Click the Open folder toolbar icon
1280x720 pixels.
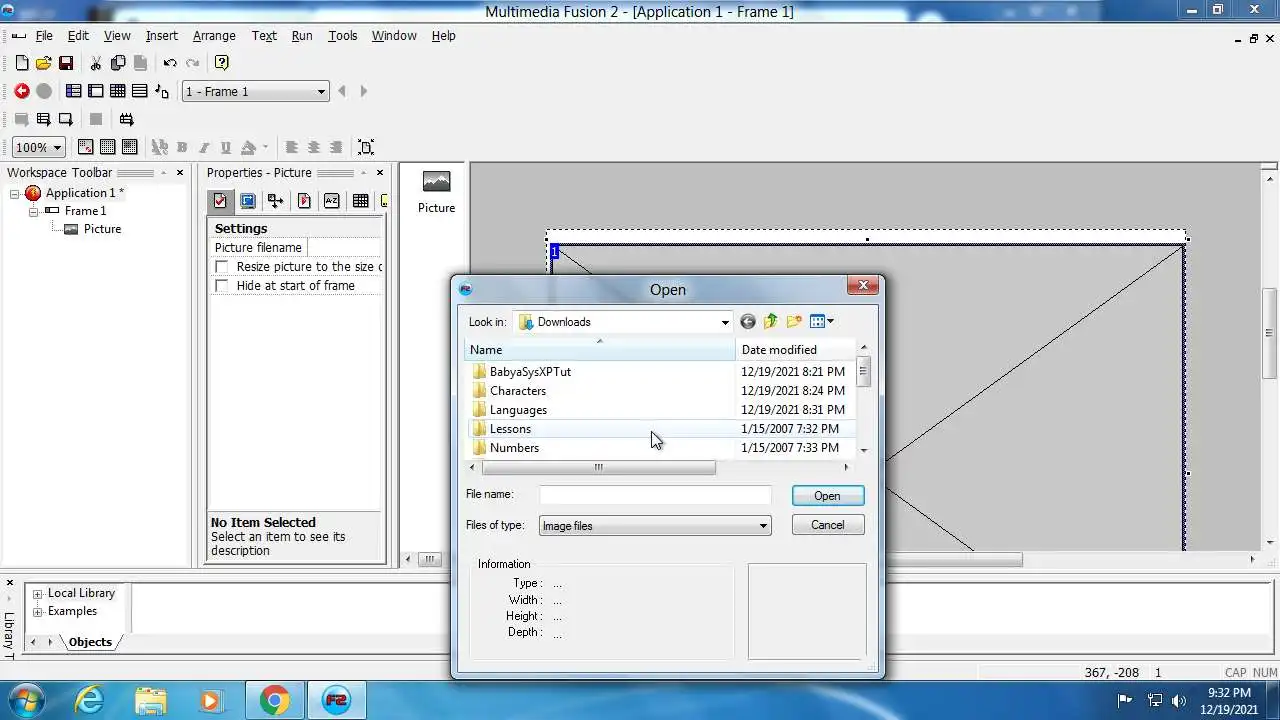click(x=43, y=63)
